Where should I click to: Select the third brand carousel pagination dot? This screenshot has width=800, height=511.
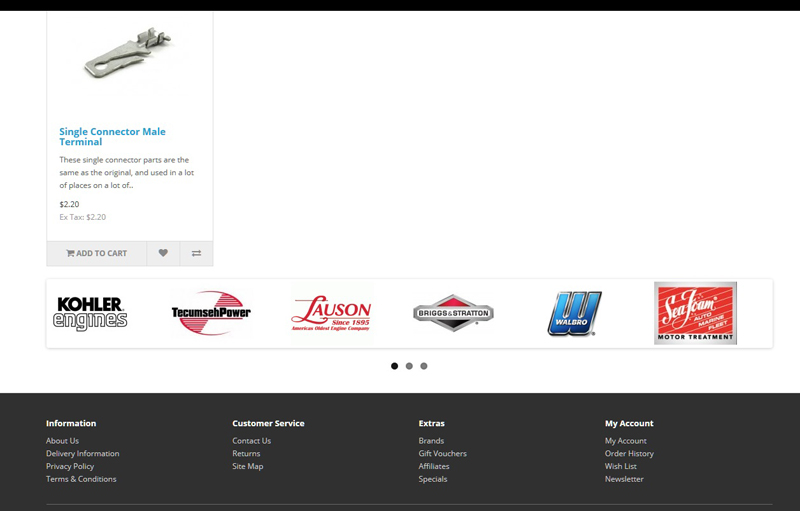[x=424, y=366]
